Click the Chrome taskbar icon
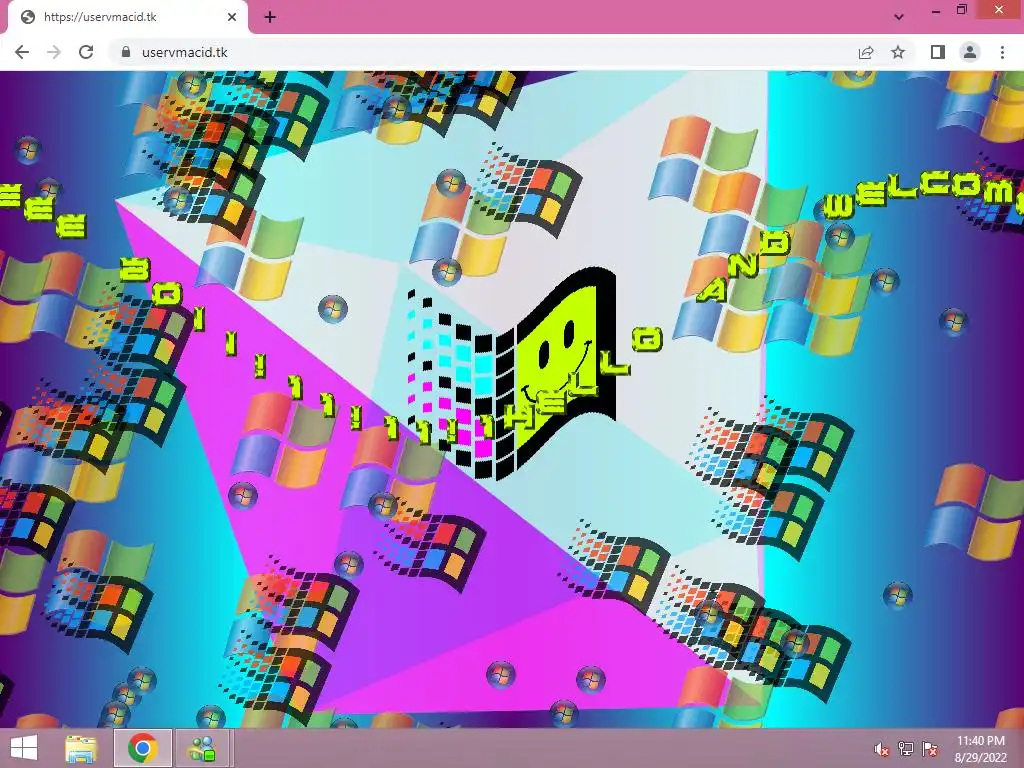Image resolution: width=1024 pixels, height=768 pixels. coord(143,748)
